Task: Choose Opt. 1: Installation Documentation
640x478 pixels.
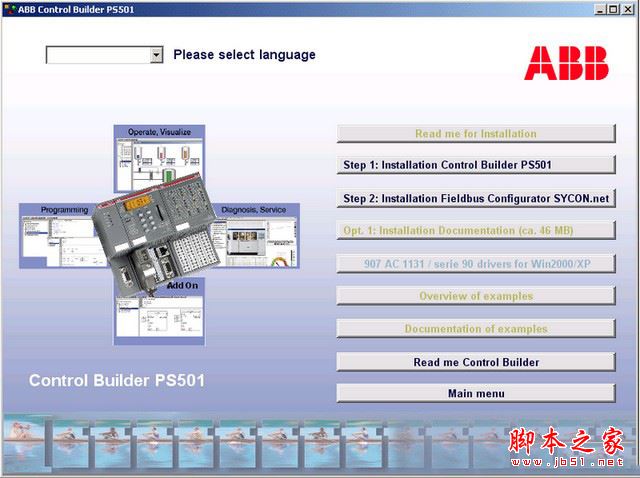Action: click(x=476, y=231)
